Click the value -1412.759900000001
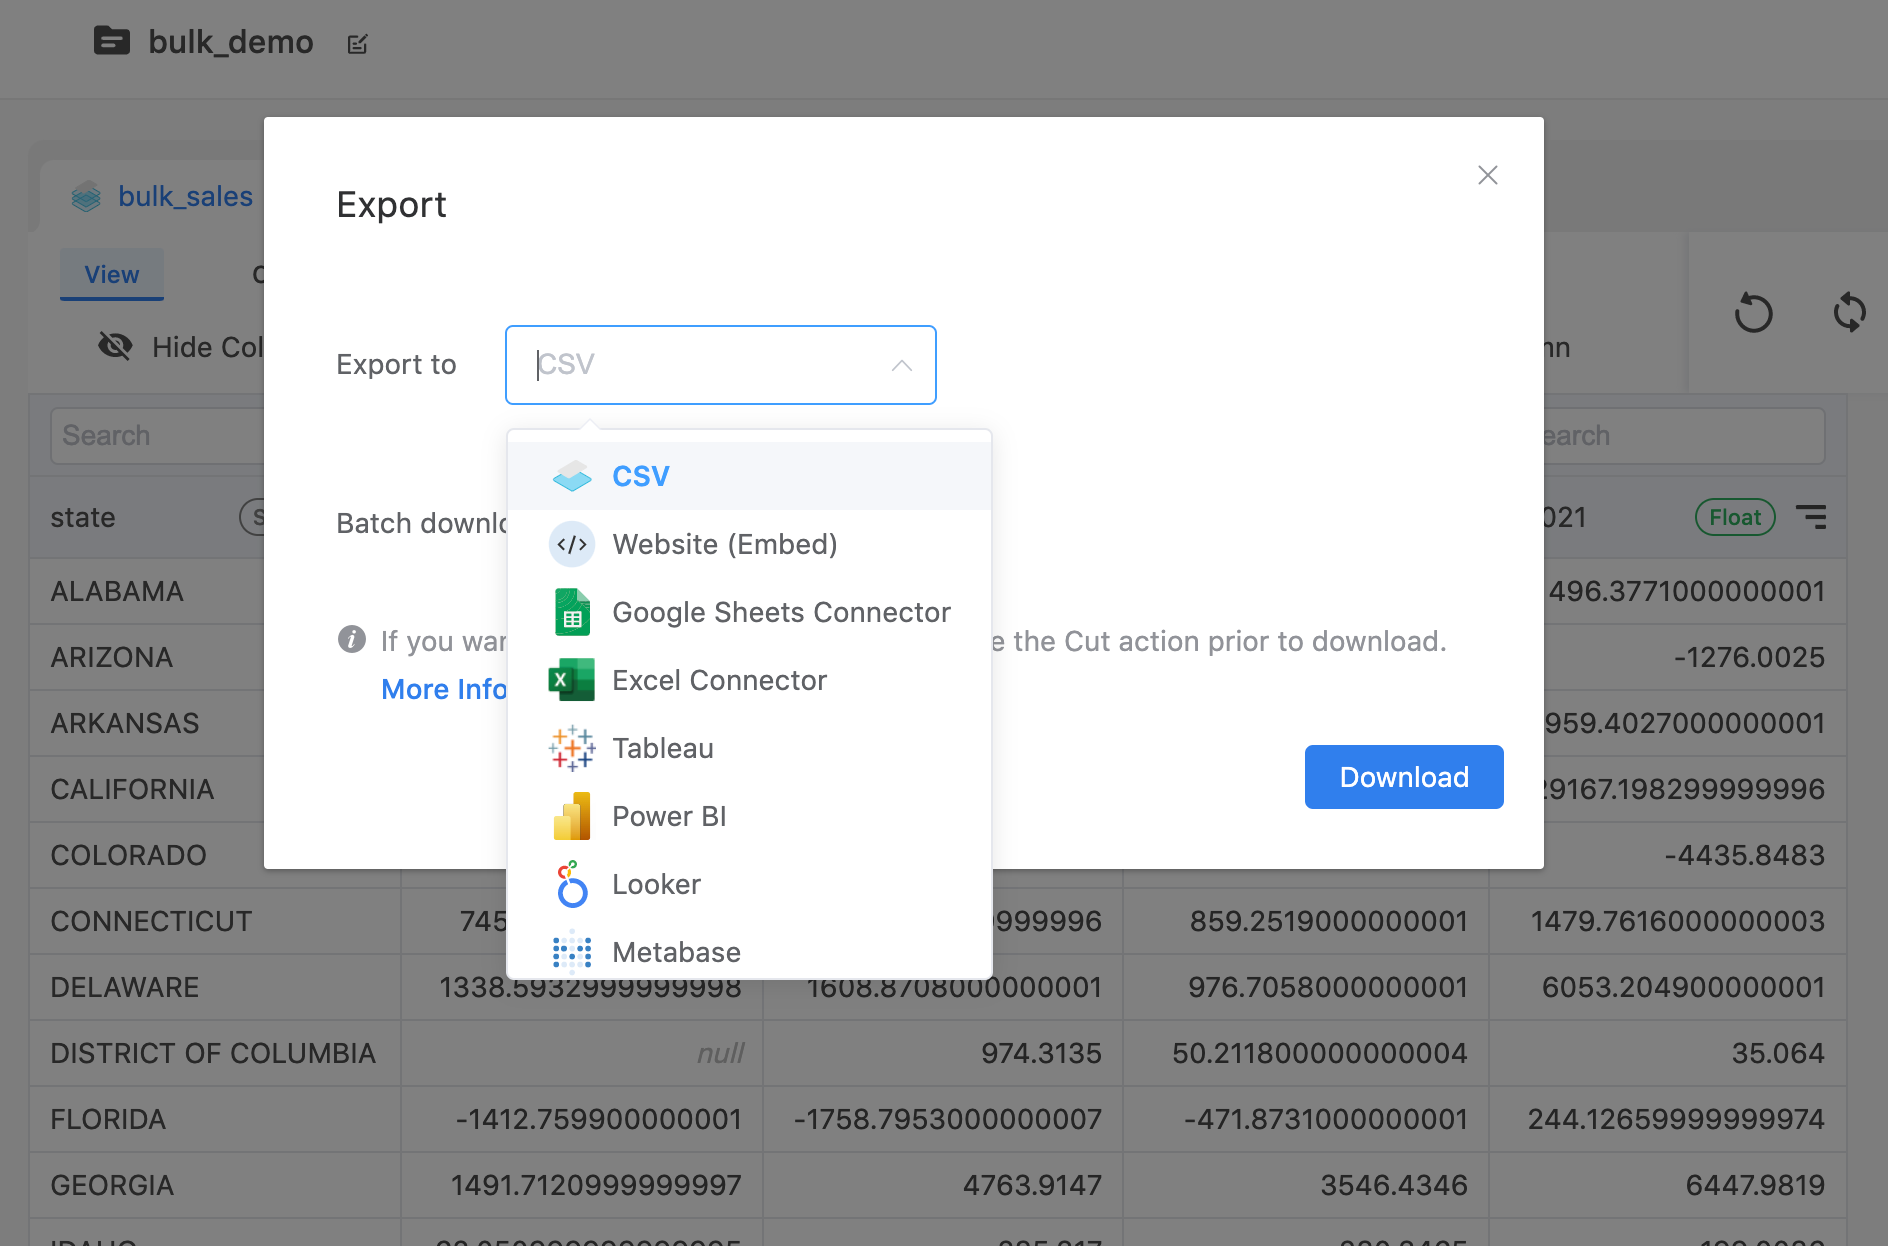Image resolution: width=1888 pixels, height=1246 pixels. (x=598, y=1119)
